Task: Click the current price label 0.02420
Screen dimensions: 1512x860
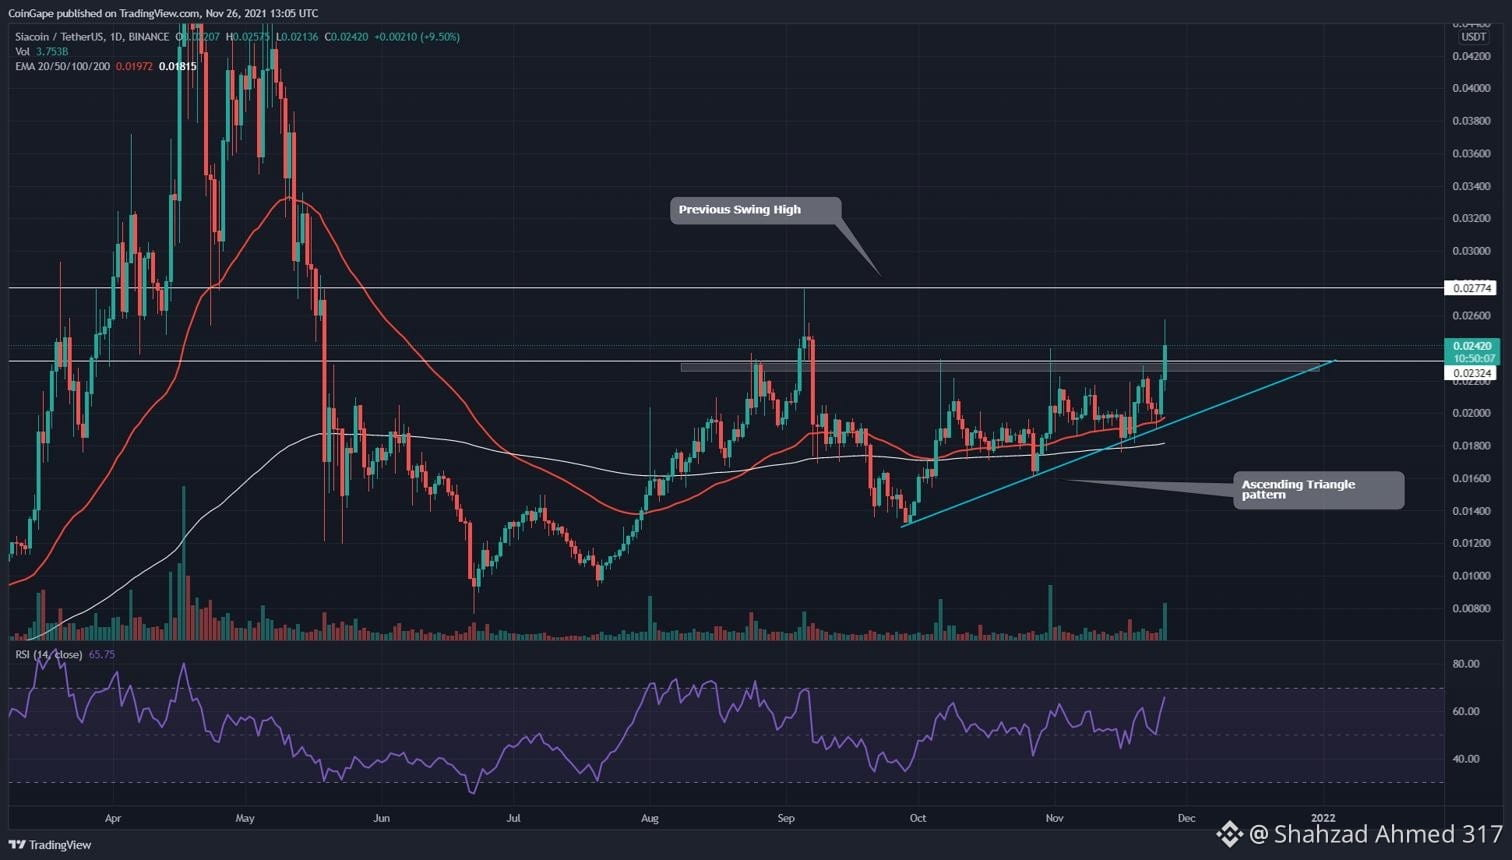Action: click(1471, 346)
